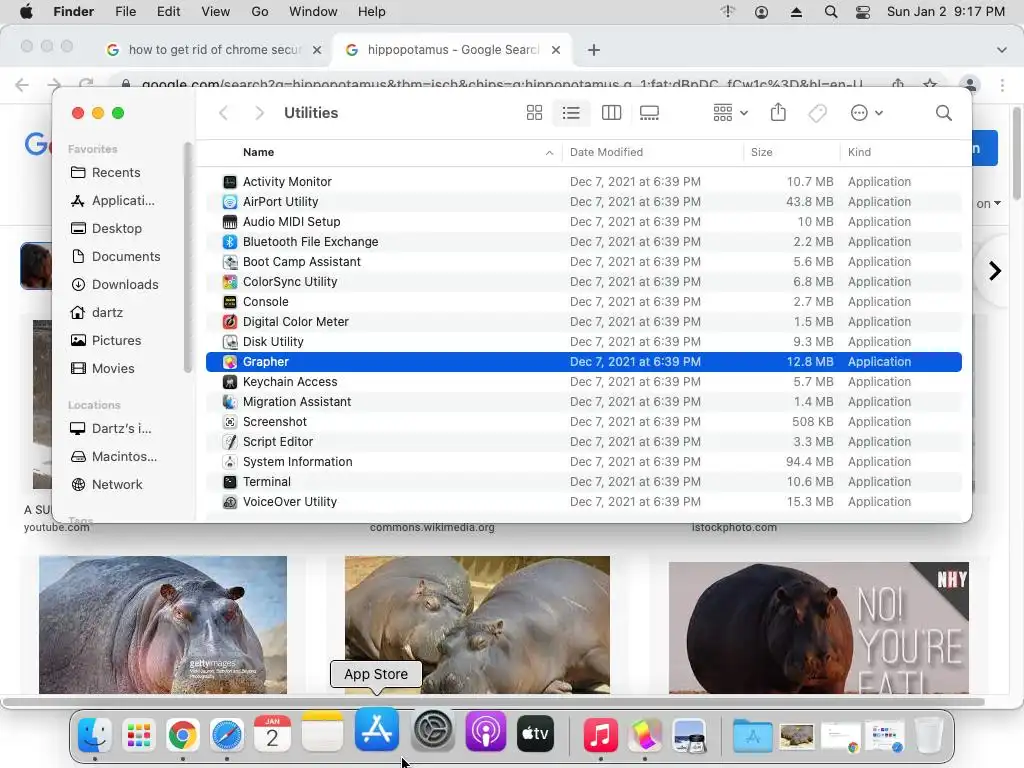This screenshot has height=768, width=1024.
Task: Select the Console row
Action: pos(583,302)
